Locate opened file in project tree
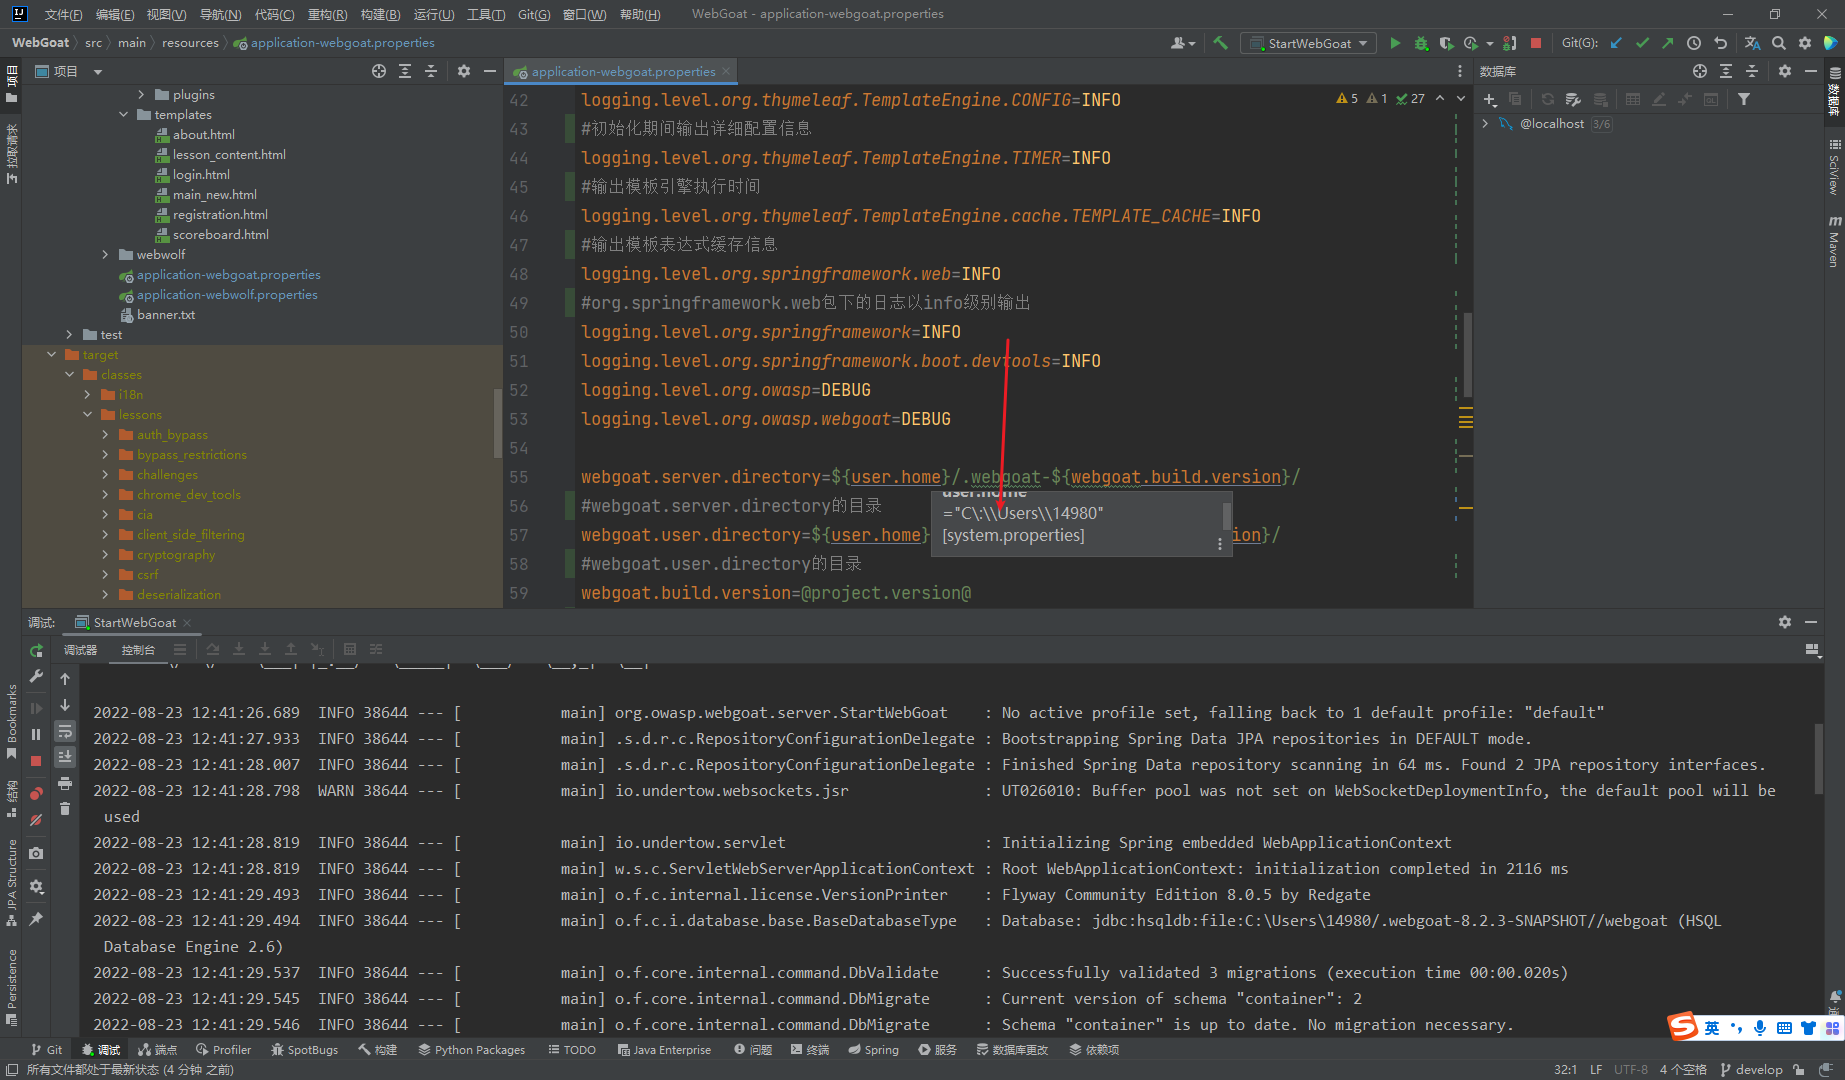The image size is (1845, 1080). click(379, 71)
